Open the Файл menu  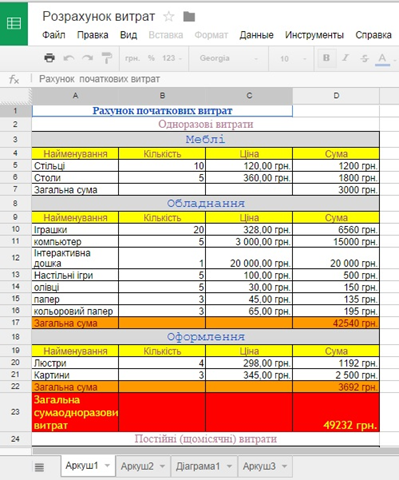53,35
